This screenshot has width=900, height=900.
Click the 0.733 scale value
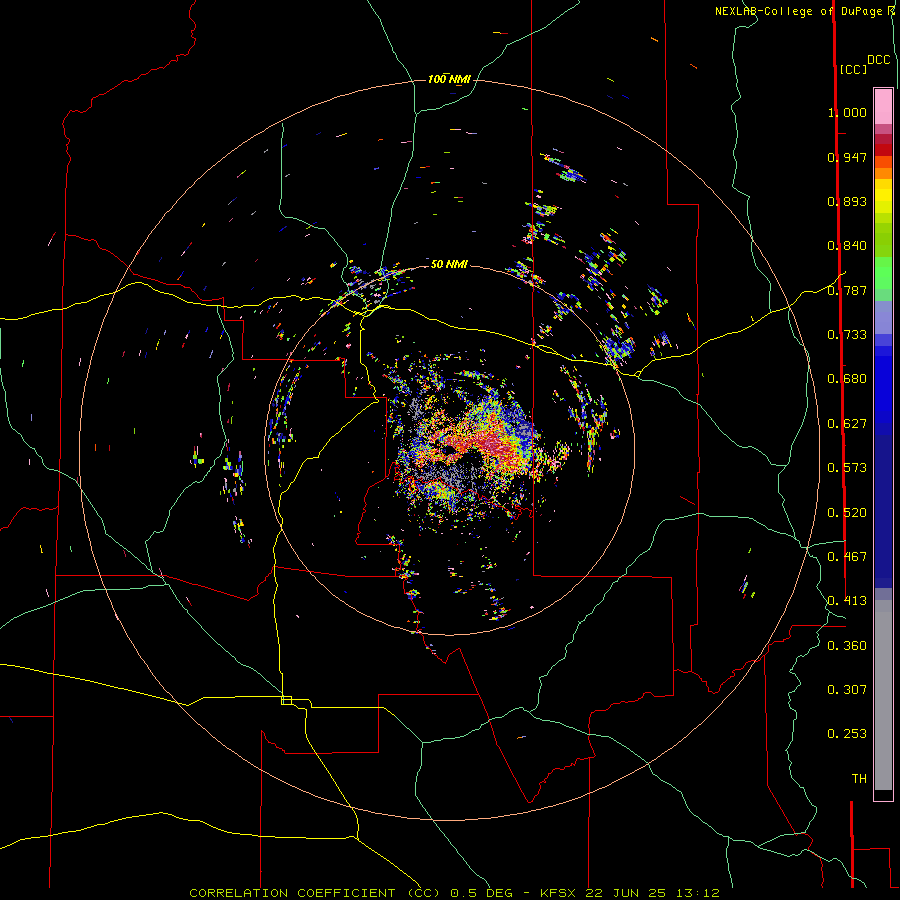pos(847,335)
